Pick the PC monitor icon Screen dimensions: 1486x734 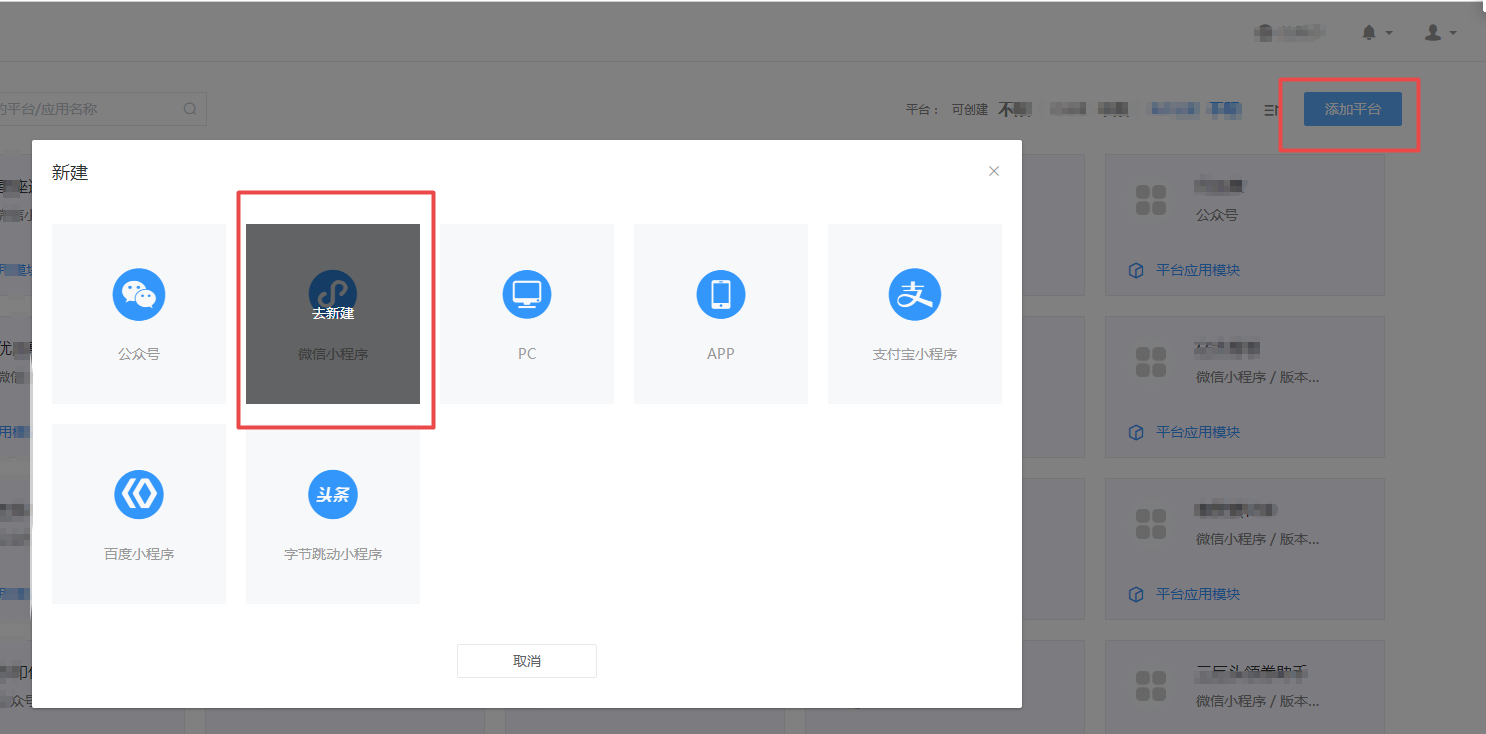pyautogui.click(x=527, y=294)
